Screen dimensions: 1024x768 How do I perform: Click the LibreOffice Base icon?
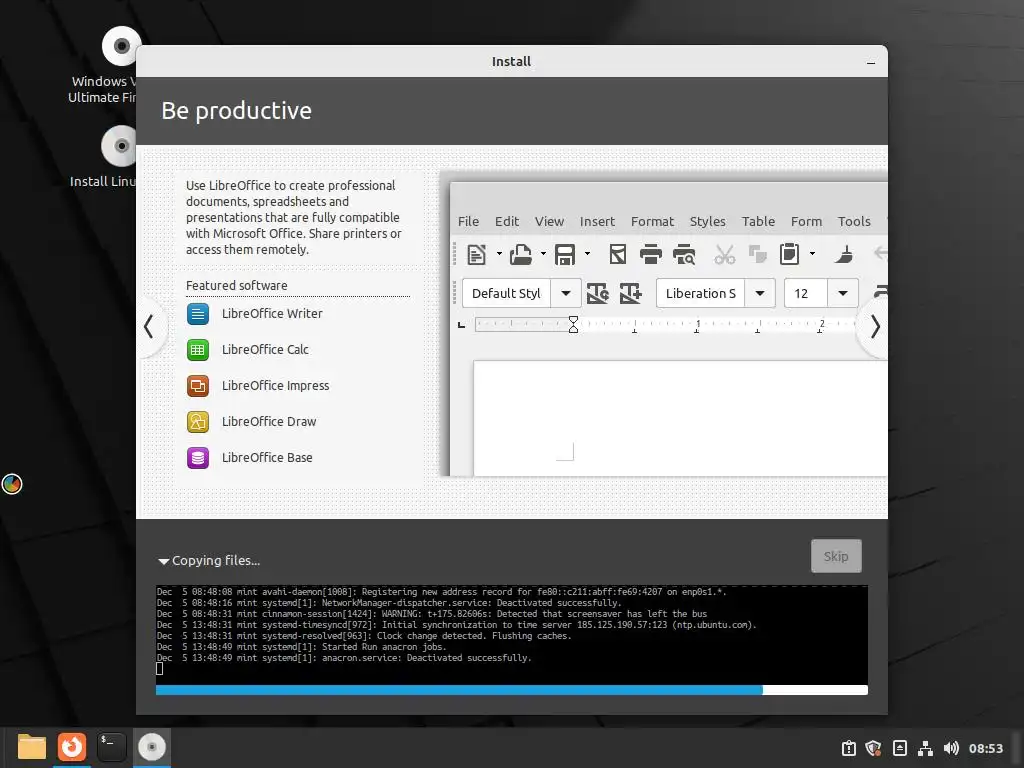(x=198, y=458)
